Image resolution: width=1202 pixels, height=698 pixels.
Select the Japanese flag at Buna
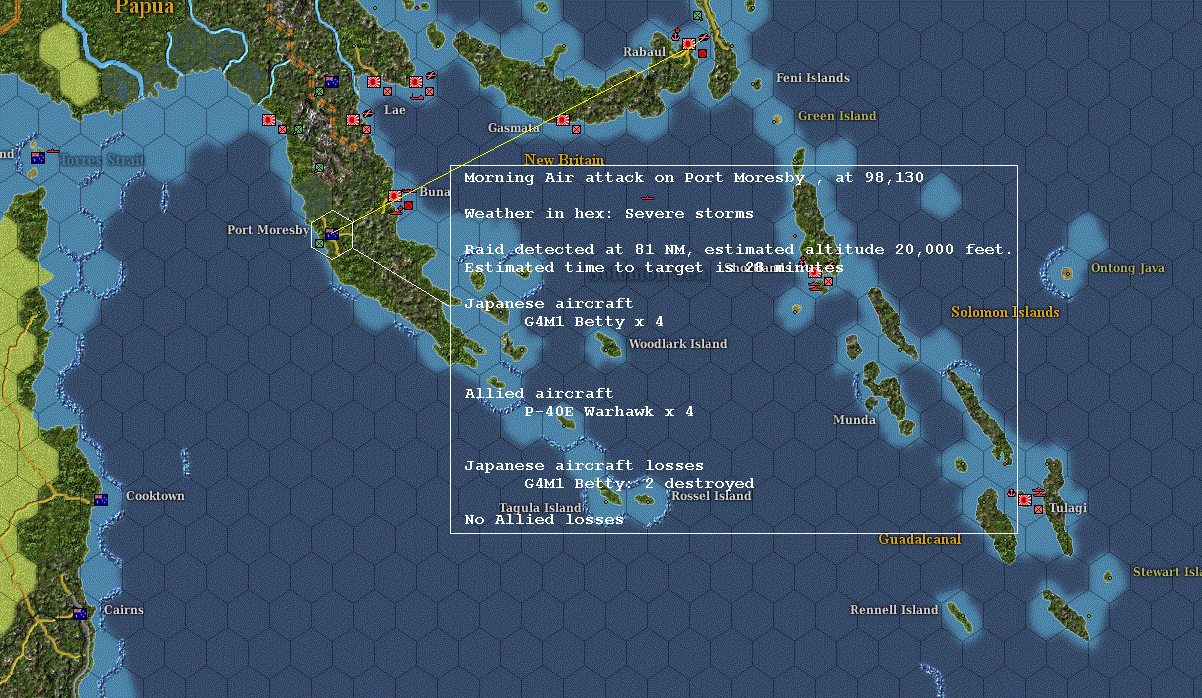click(x=395, y=196)
